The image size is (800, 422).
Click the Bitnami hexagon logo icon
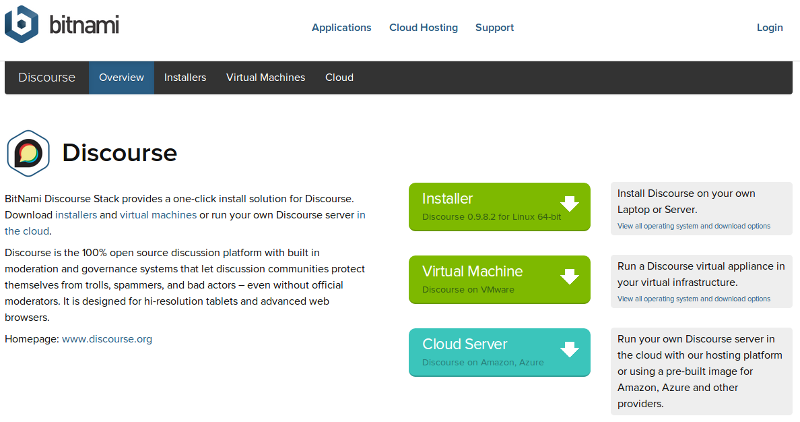coord(21,24)
